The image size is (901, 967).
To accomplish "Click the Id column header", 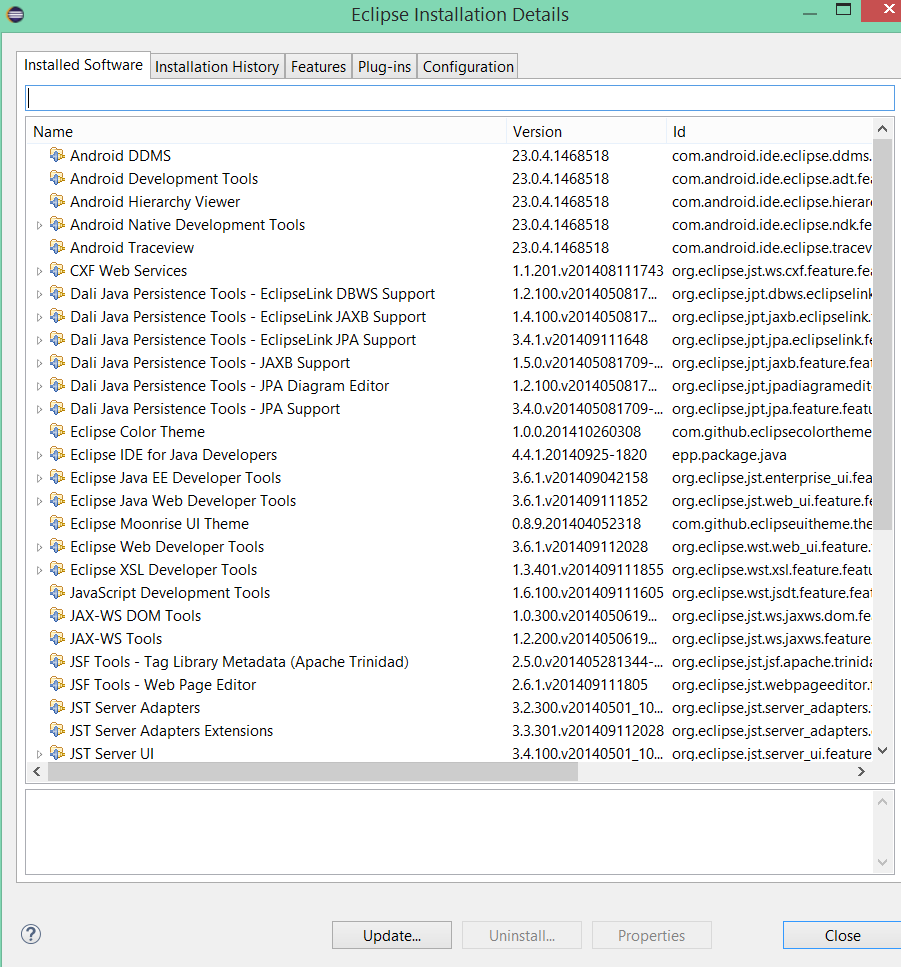I will [770, 131].
